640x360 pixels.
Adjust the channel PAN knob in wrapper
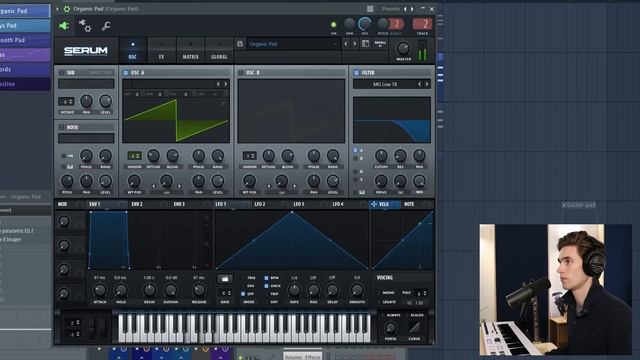point(349,24)
